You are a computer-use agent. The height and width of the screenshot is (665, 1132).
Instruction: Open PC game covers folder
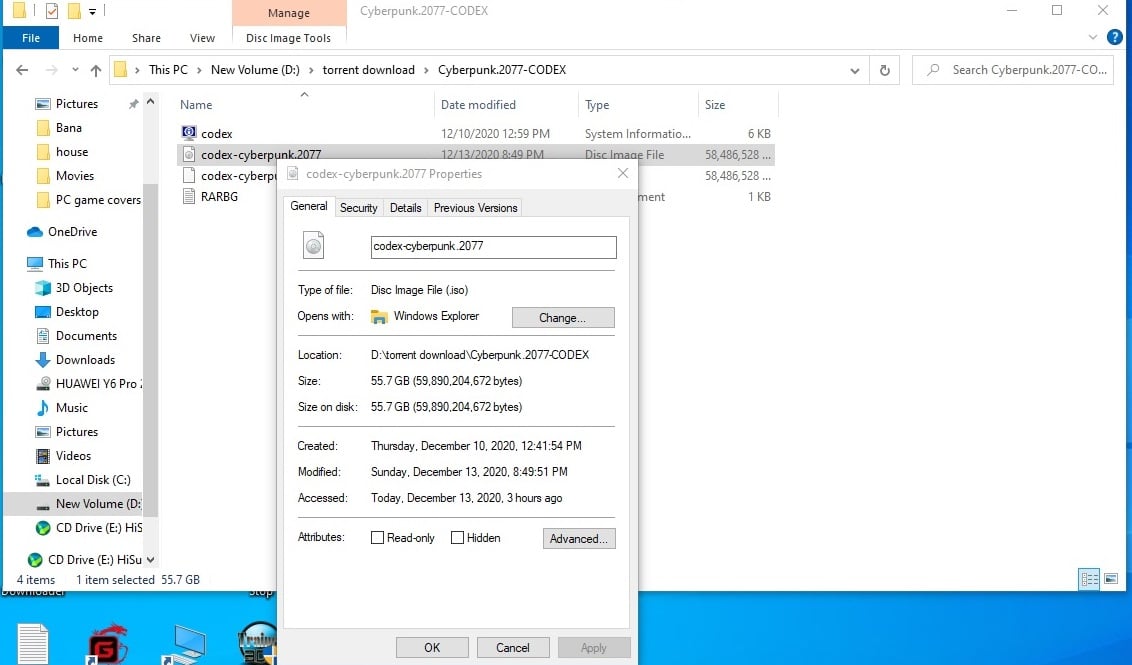click(97, 200)
